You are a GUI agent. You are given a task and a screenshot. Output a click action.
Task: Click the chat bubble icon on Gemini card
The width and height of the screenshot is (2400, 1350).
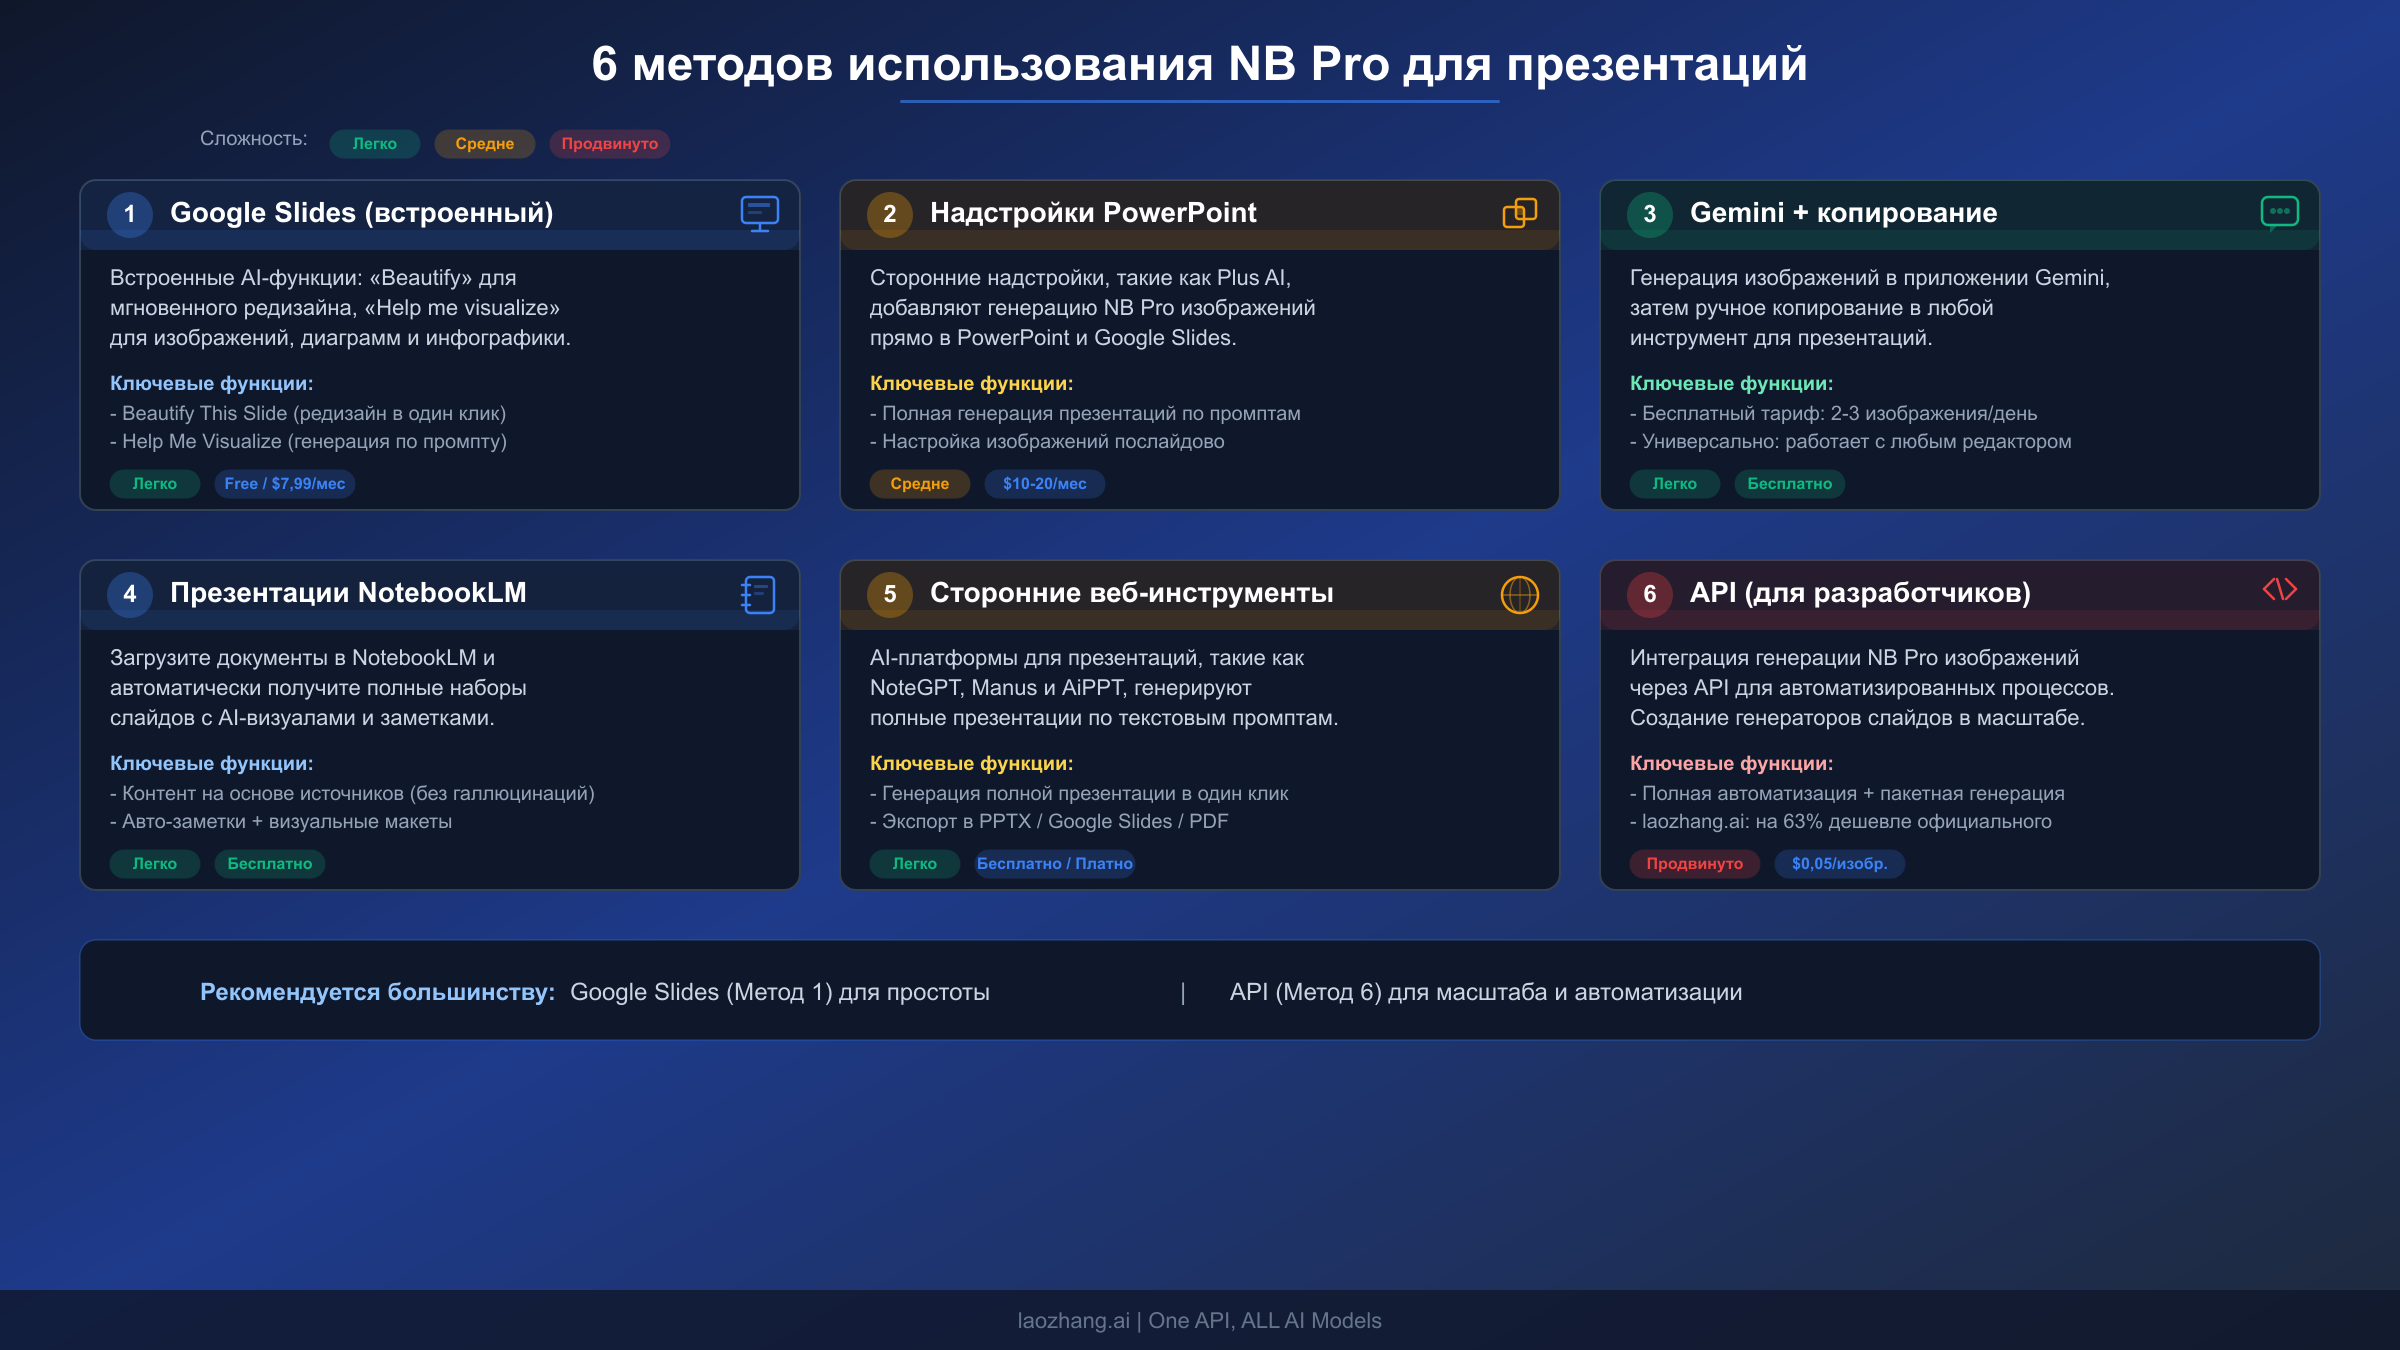point(2279,213)
